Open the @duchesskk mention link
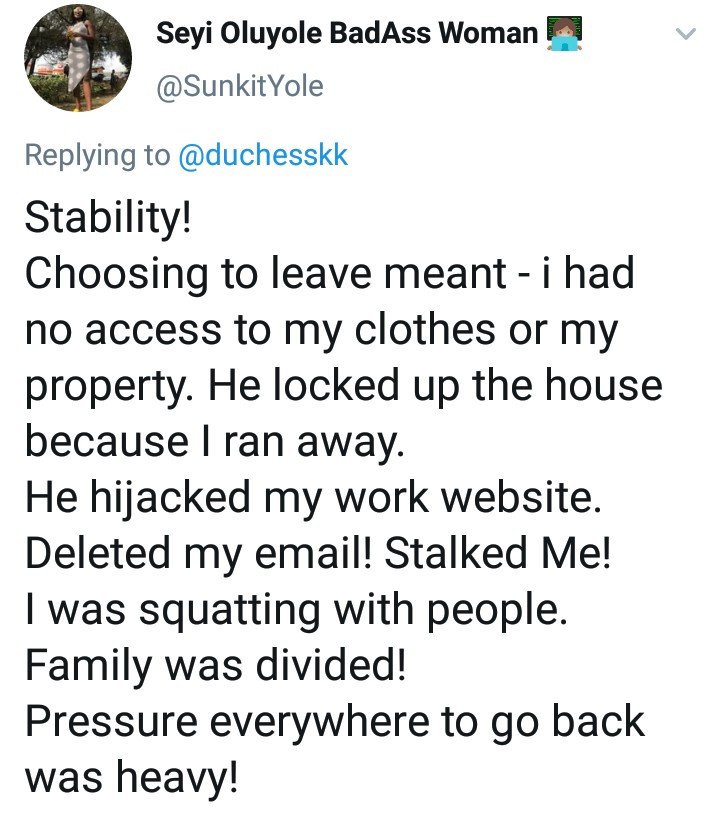Image resolution: width=720 pixels, height=818 pixels. [263, 155]
